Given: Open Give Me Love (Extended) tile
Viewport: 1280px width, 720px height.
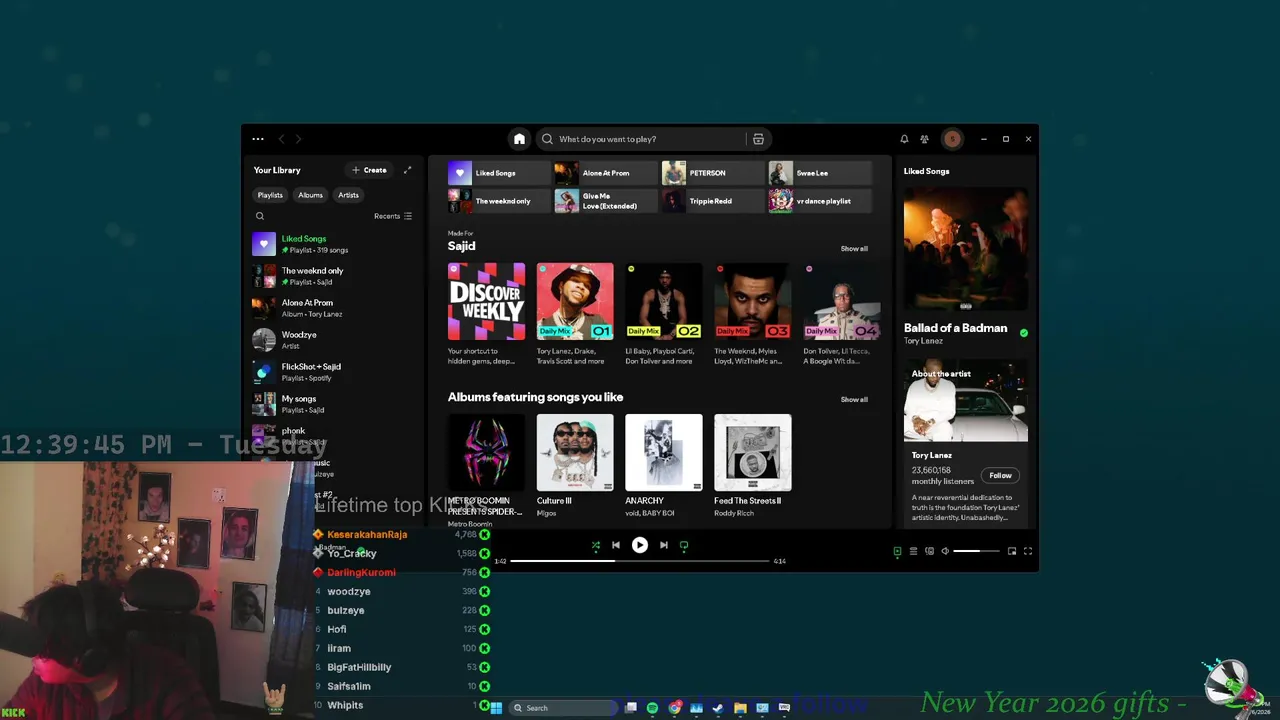Looking at the screenshot, I should pos(606,201).
